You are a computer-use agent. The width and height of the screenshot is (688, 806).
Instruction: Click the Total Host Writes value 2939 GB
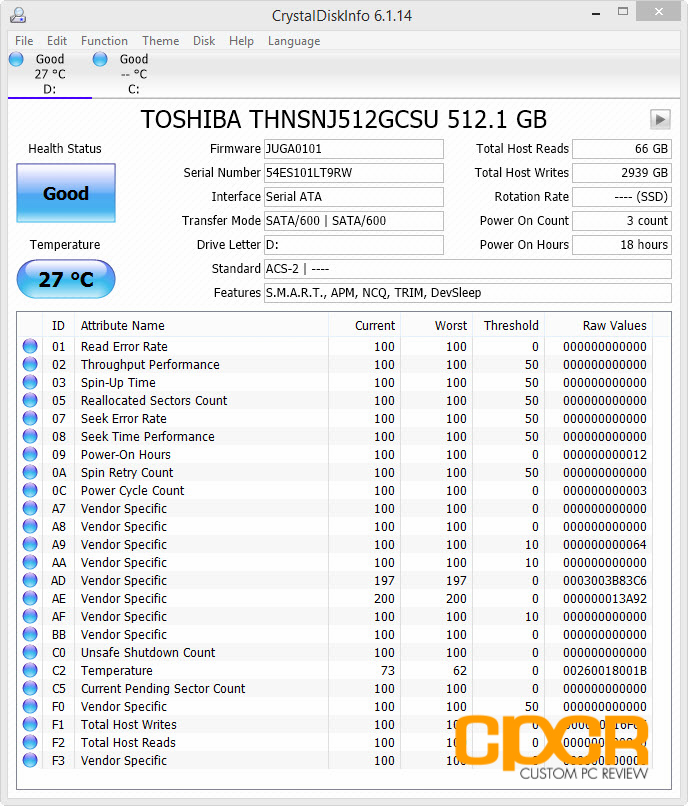(x=622, y=173)
